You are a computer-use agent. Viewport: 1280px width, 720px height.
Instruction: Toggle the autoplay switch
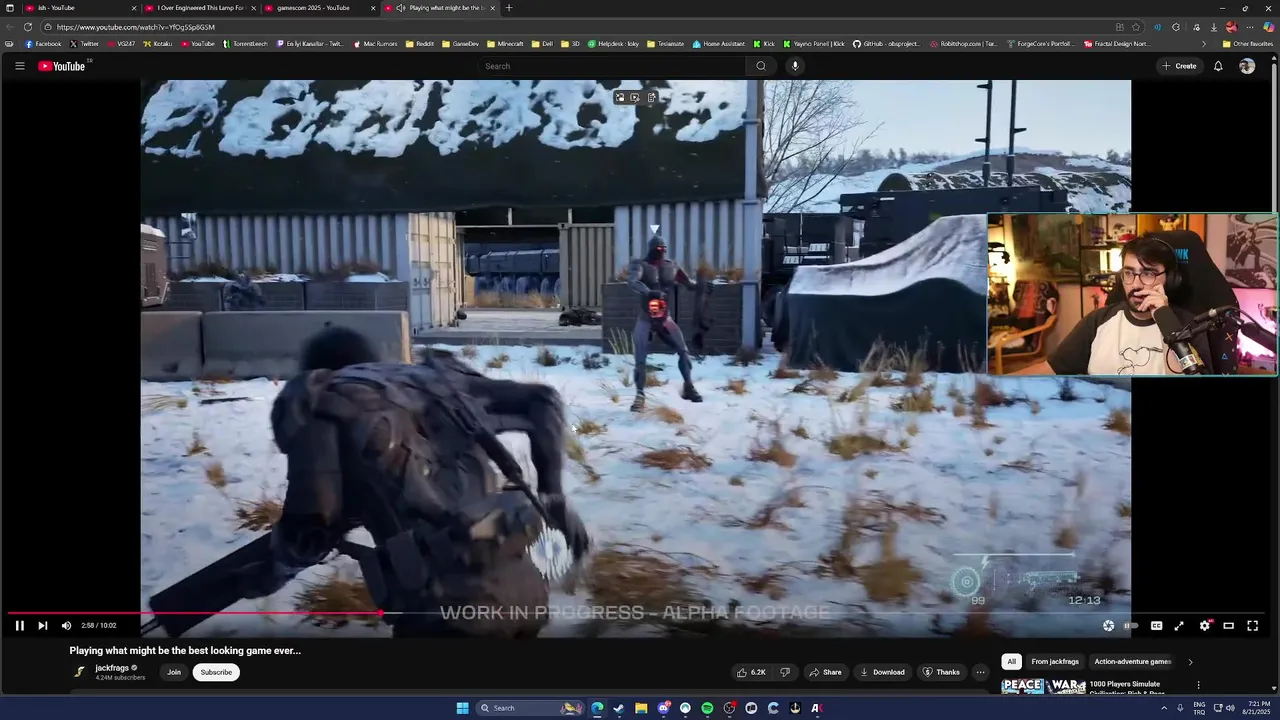tap(1132, 626)
